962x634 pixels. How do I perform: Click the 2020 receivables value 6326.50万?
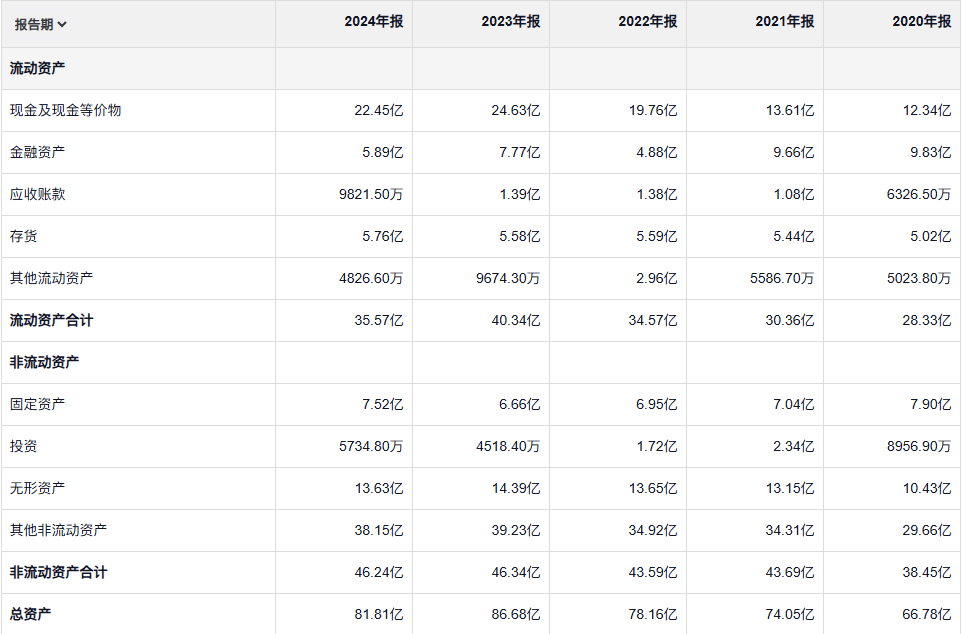(x=918, y=194)
